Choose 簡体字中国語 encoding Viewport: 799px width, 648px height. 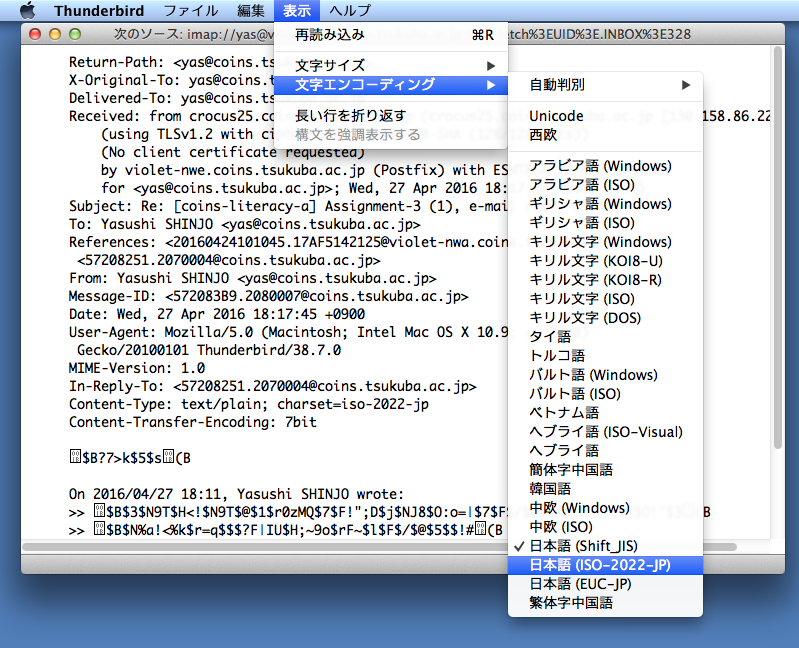coord(605,470)
